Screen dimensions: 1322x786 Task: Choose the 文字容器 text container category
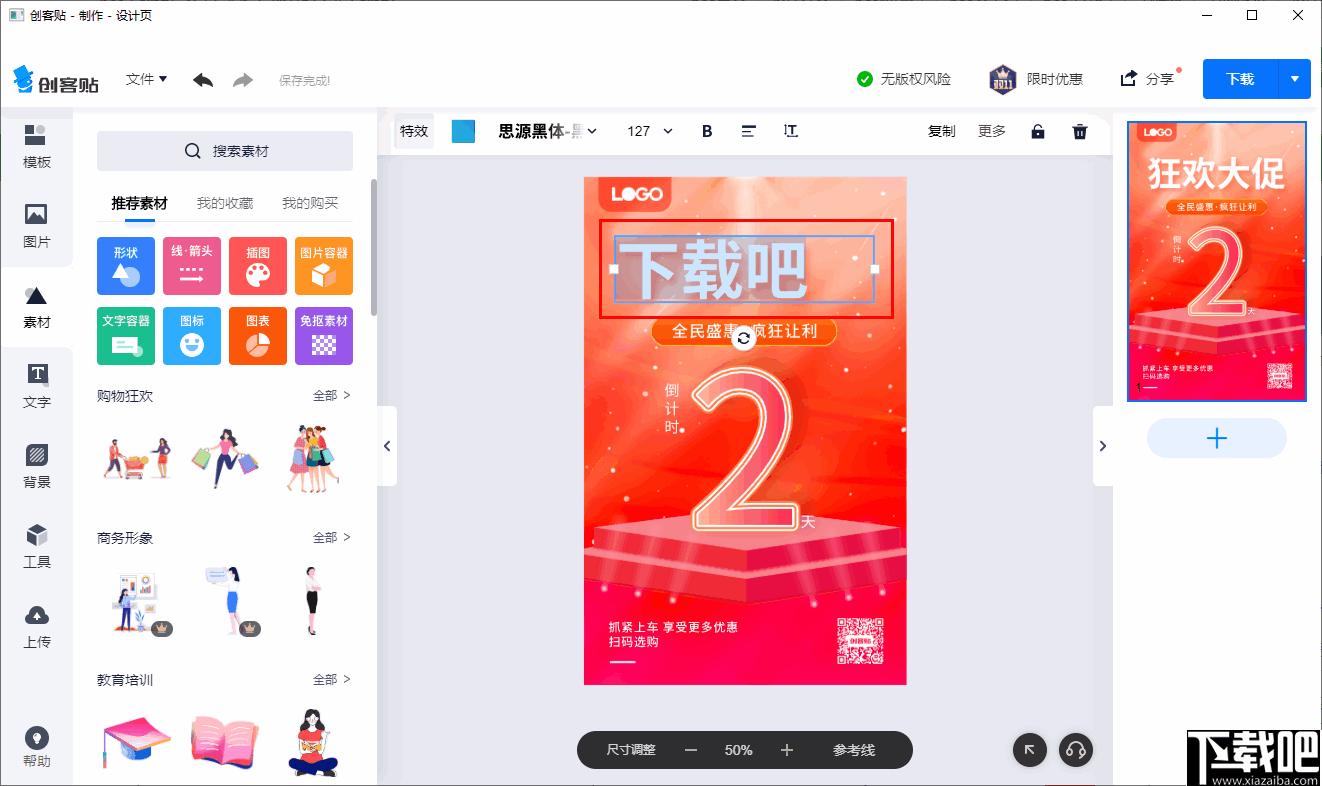click(x=126, y=336)
